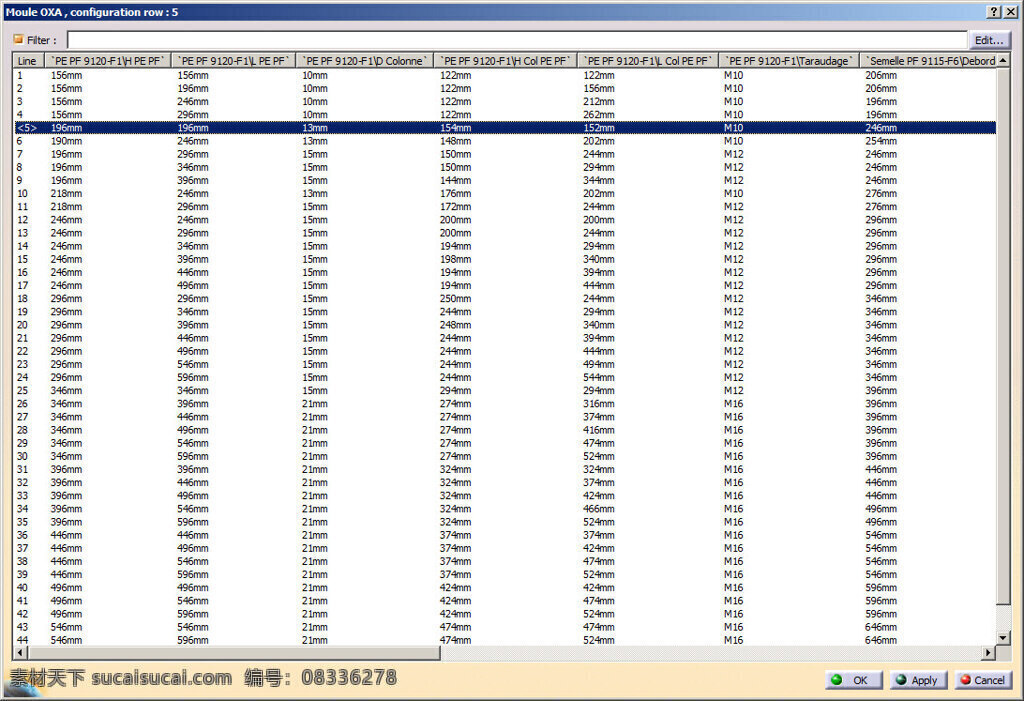Close the Moule OXA configuration dialog
Viewport: 1024px width, 701px height.
[x=1010, y=12]
